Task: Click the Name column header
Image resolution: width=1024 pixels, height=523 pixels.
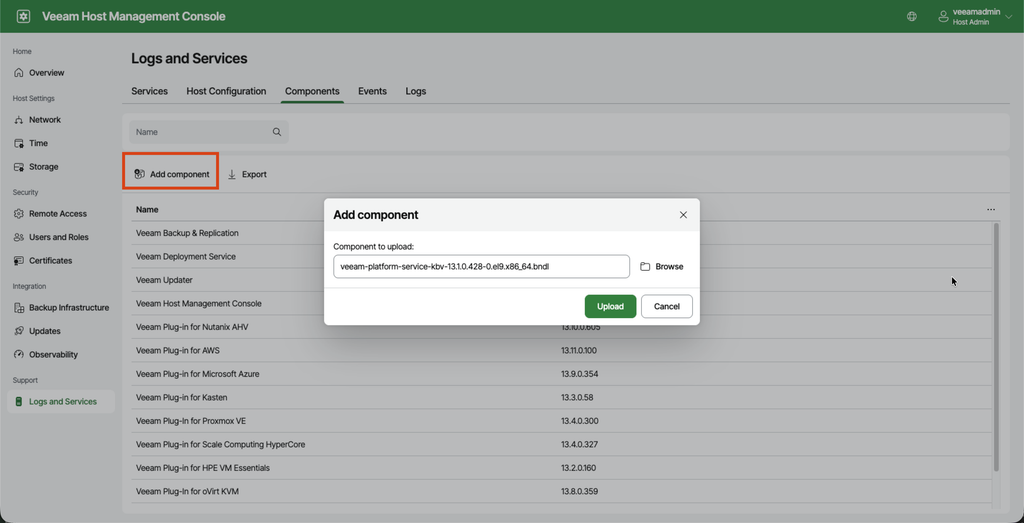Action: click(147, 210)
